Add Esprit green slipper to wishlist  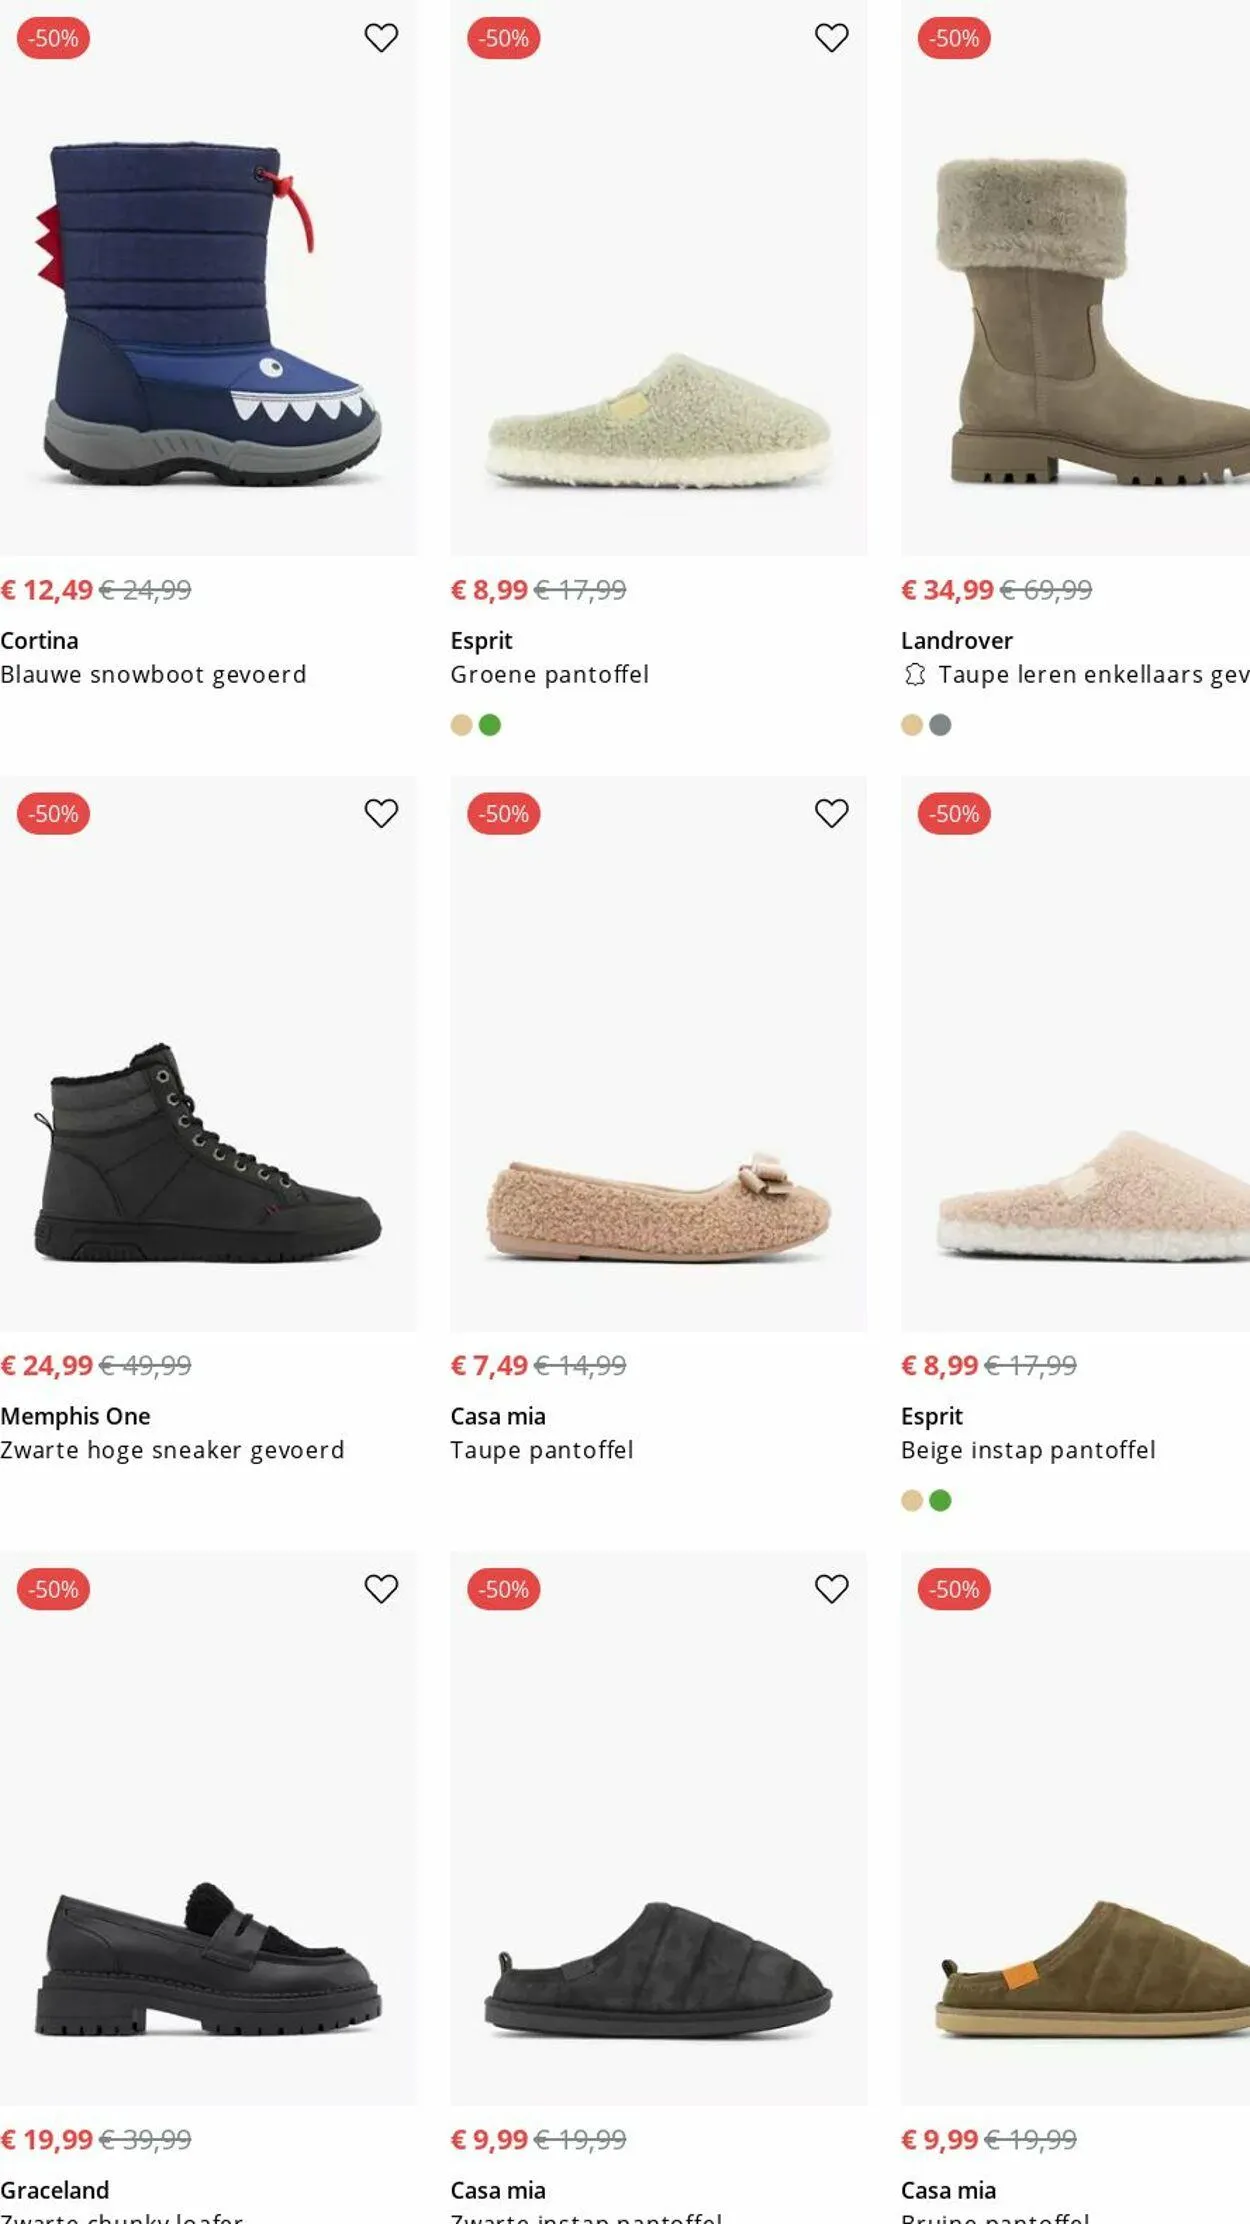point(831,38)
